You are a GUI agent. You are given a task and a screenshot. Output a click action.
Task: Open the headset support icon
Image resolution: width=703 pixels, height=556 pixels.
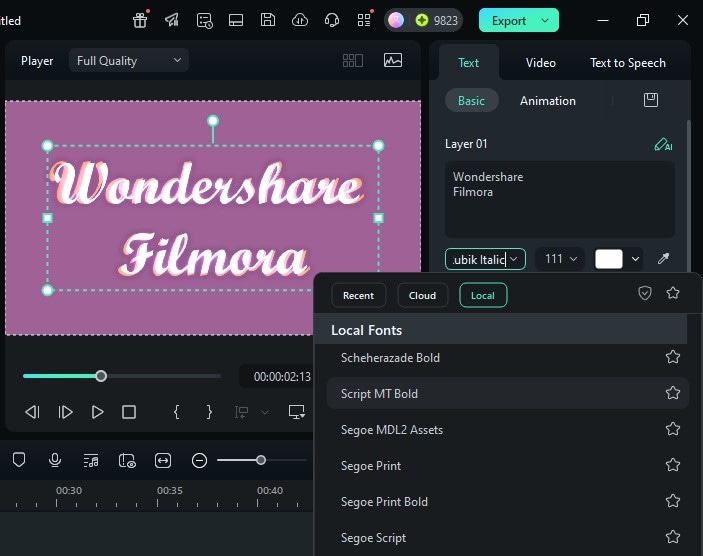pyautogui.click(x=332, y=20)
